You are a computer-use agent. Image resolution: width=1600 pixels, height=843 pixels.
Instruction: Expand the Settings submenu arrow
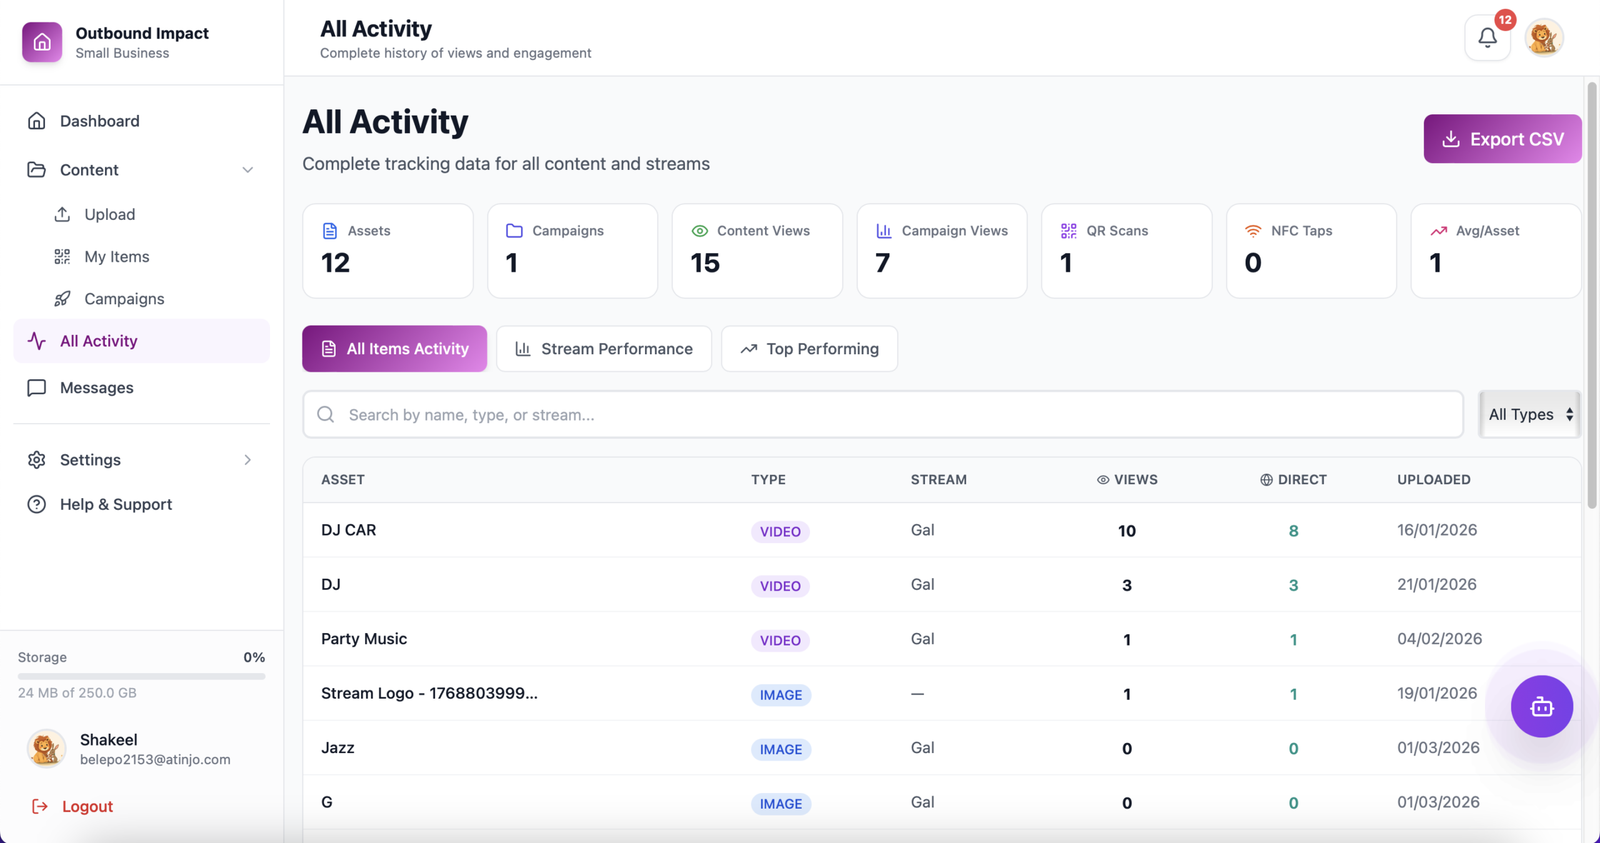click(247, 460)
